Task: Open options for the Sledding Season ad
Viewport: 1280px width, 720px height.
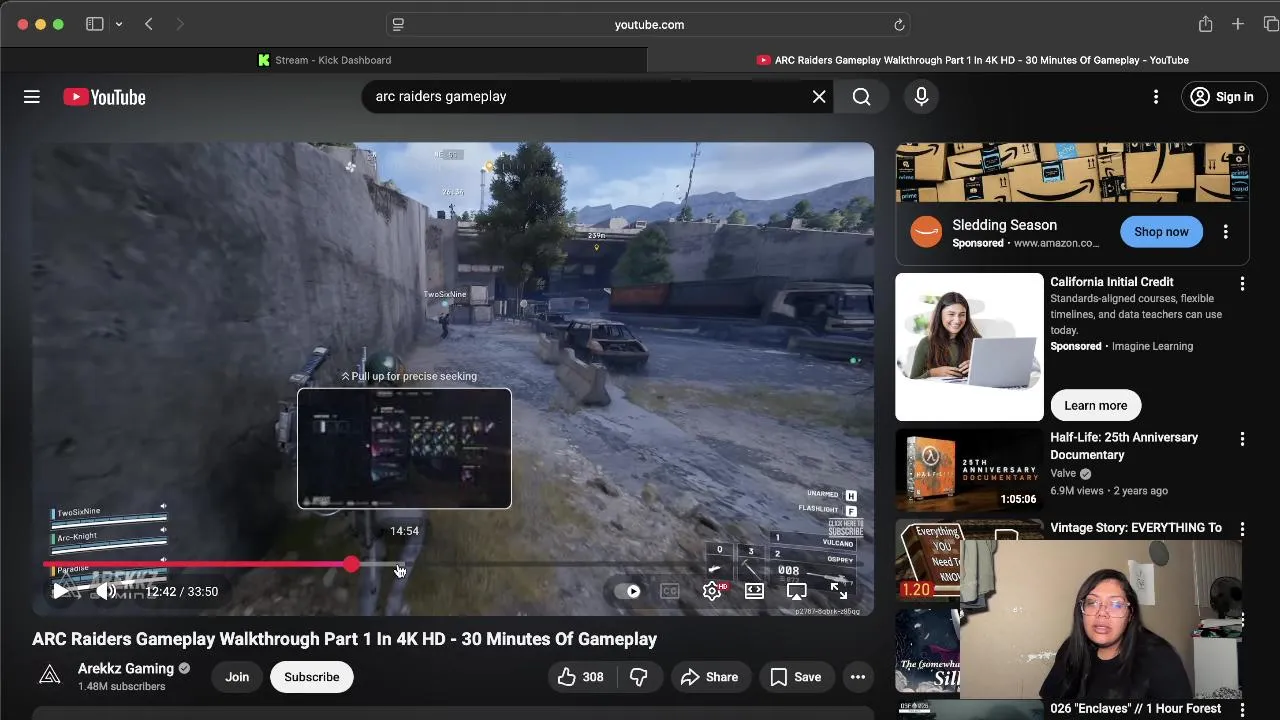Action: click(1226, 232)
